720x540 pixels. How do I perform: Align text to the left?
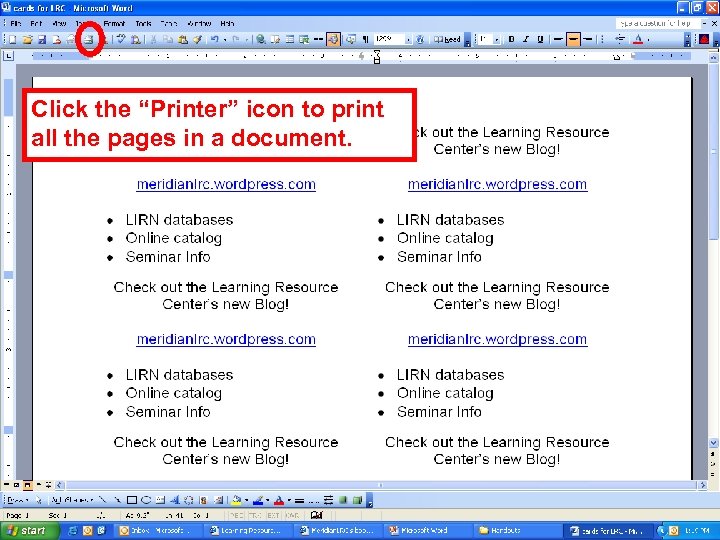(558, 39)
